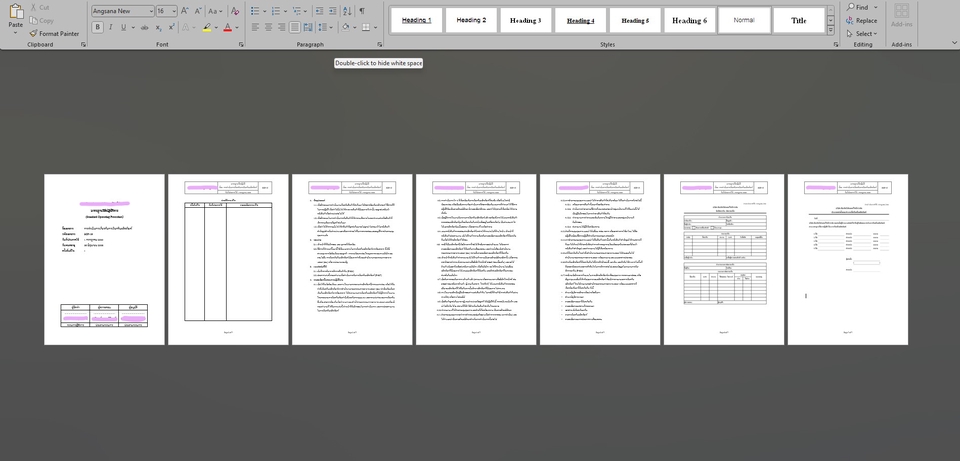Apply multilevel list

pos(296,11)
